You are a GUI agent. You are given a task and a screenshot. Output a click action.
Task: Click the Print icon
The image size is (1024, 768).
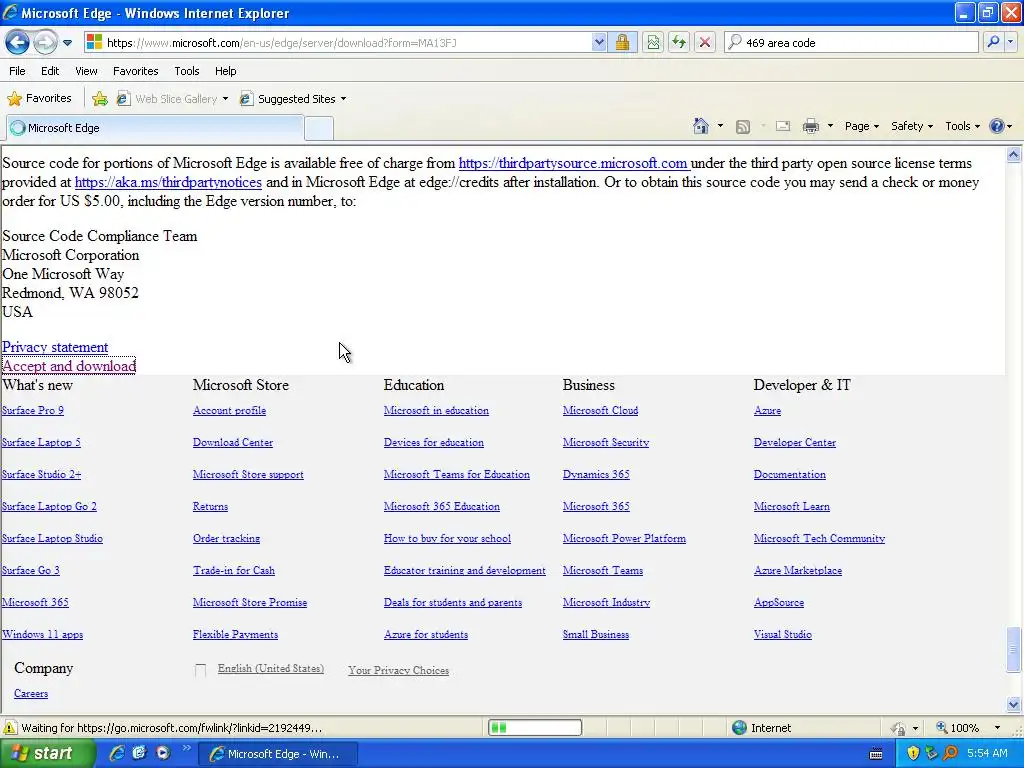click(x=810, y=126)
